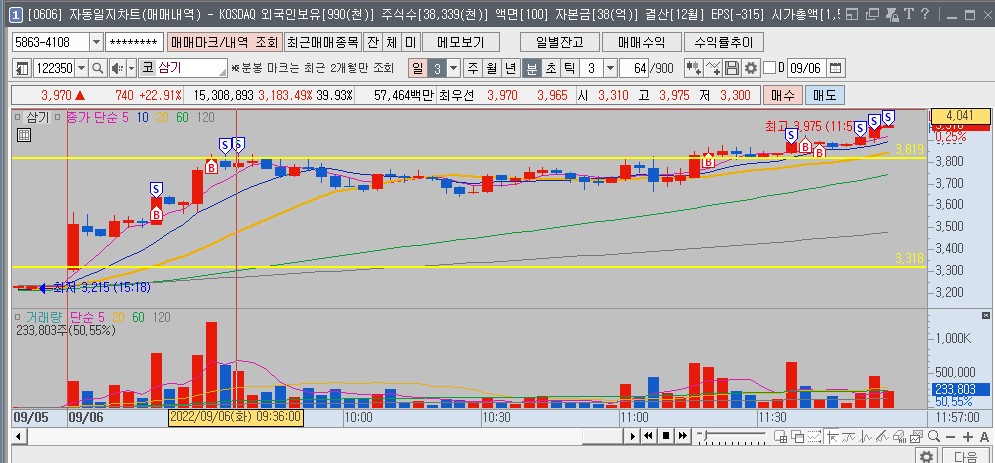Viewport: 995px width, 463px height.
Task: Stop the chart replay
Action: tap(666, 436)
